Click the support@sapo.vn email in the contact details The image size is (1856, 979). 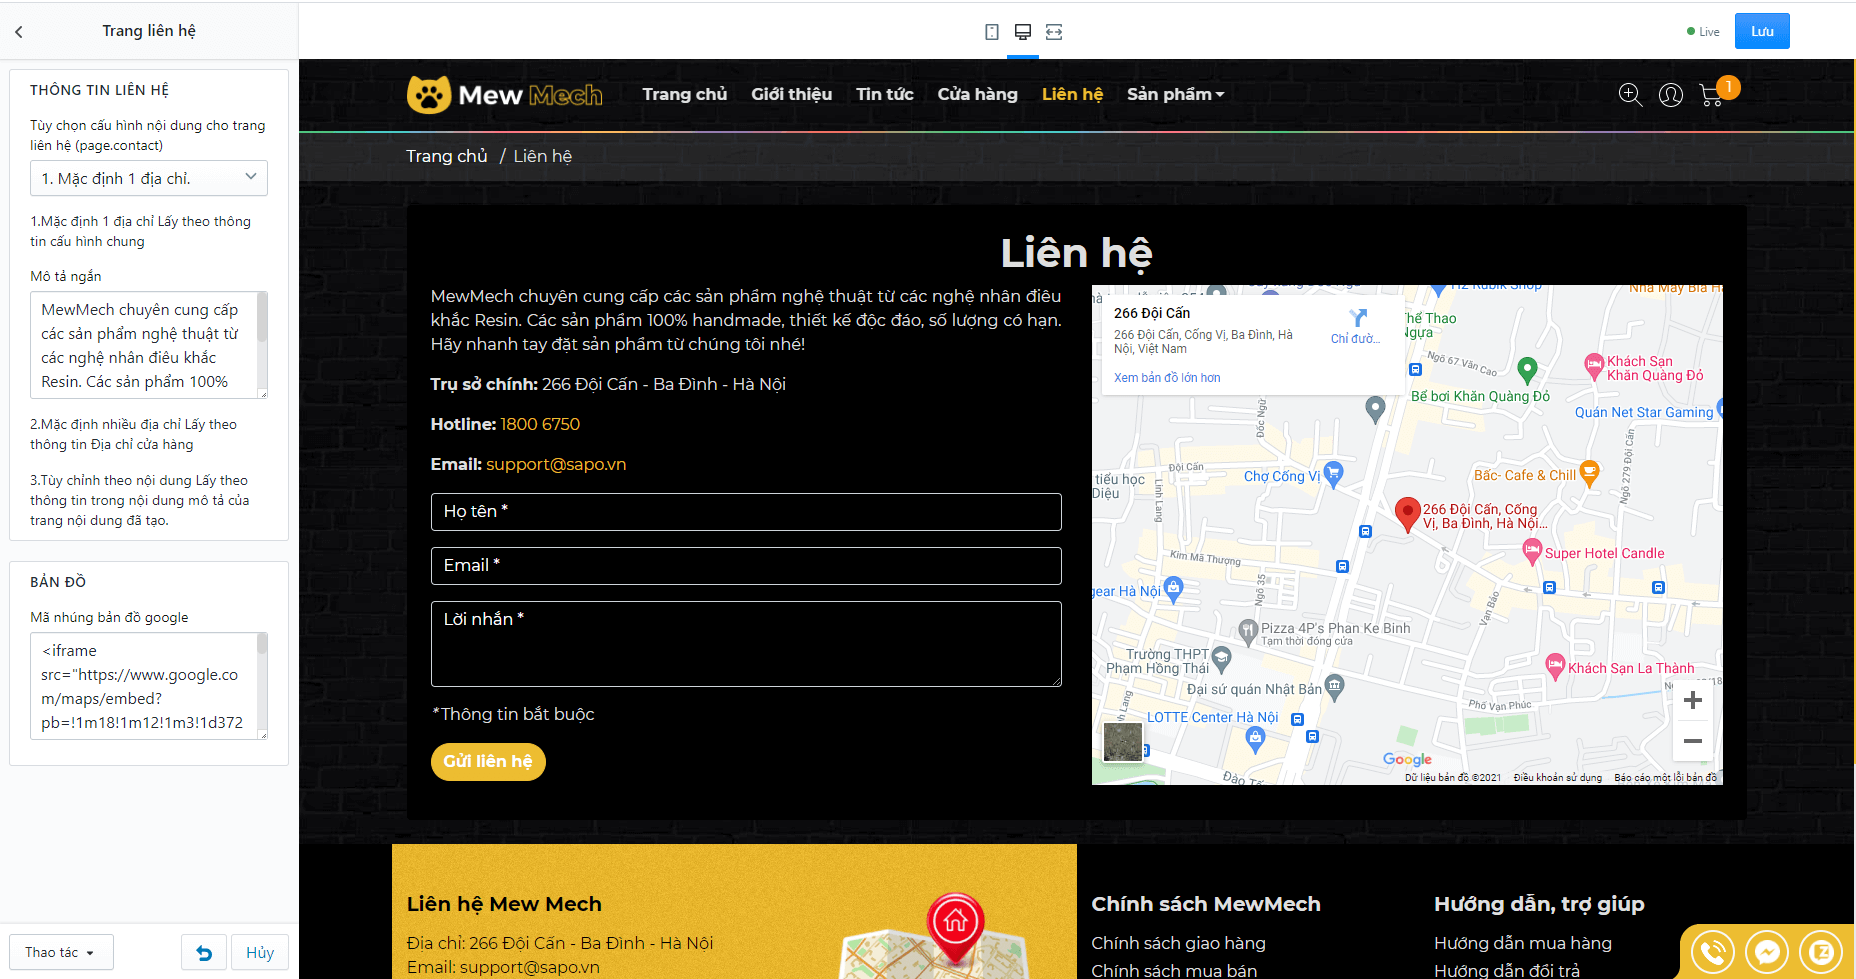556,464
